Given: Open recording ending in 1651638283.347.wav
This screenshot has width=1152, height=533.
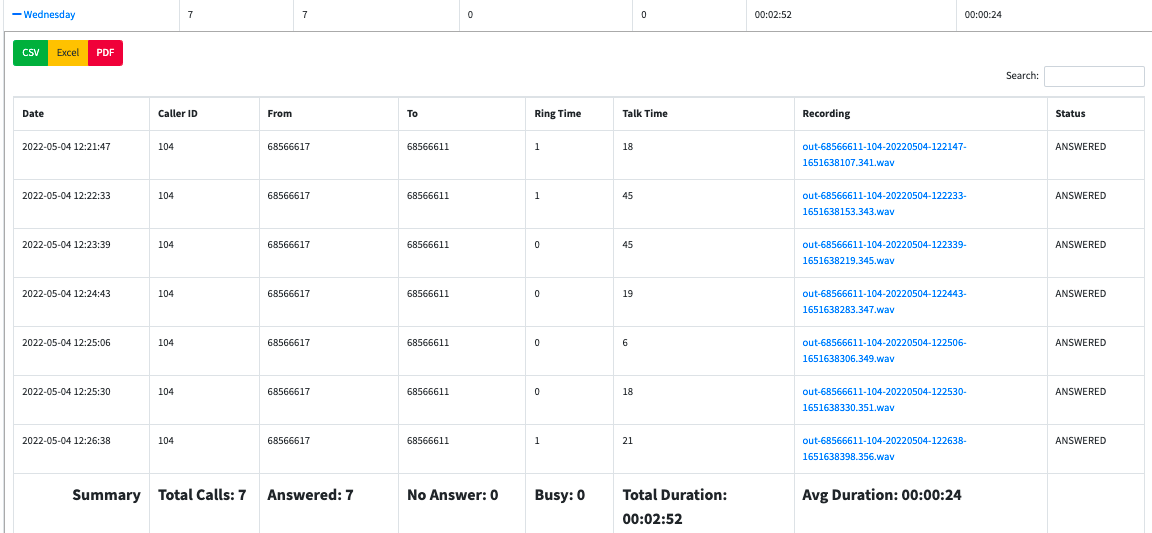Looking at the screenshot, I should [885, 301].
